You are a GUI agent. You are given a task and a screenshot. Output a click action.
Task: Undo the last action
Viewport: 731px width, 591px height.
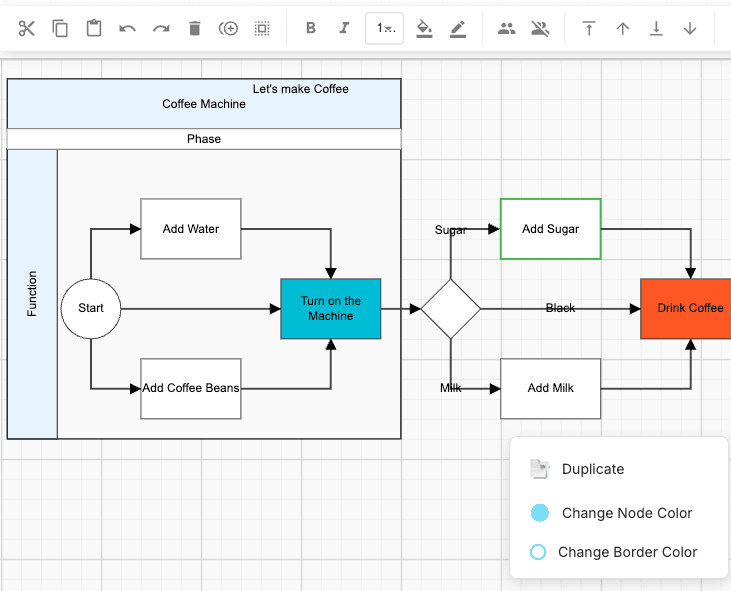point(127,28)
